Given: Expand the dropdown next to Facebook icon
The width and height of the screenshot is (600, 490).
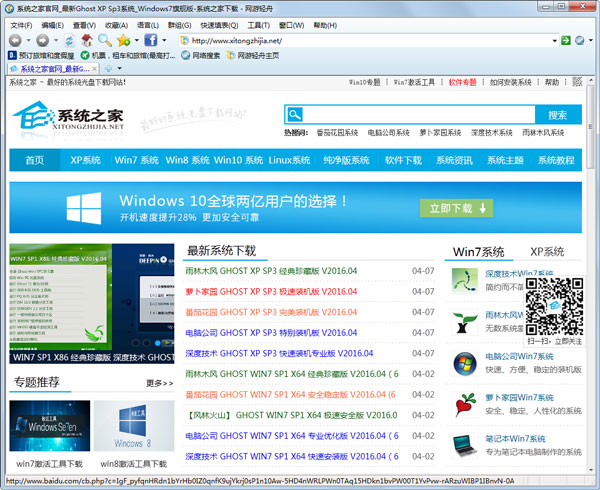Looking at the screenshot, I should pos(162,40).
